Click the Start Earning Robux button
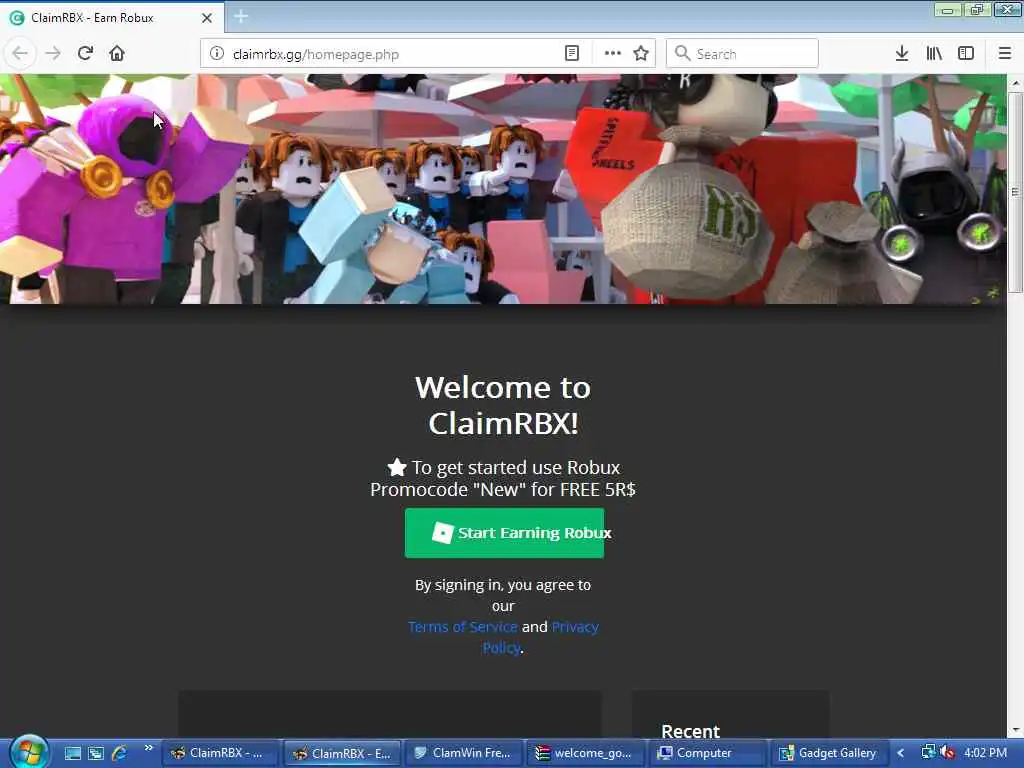The height and width of the screenshot is (768, 1024). pos(504,533)
